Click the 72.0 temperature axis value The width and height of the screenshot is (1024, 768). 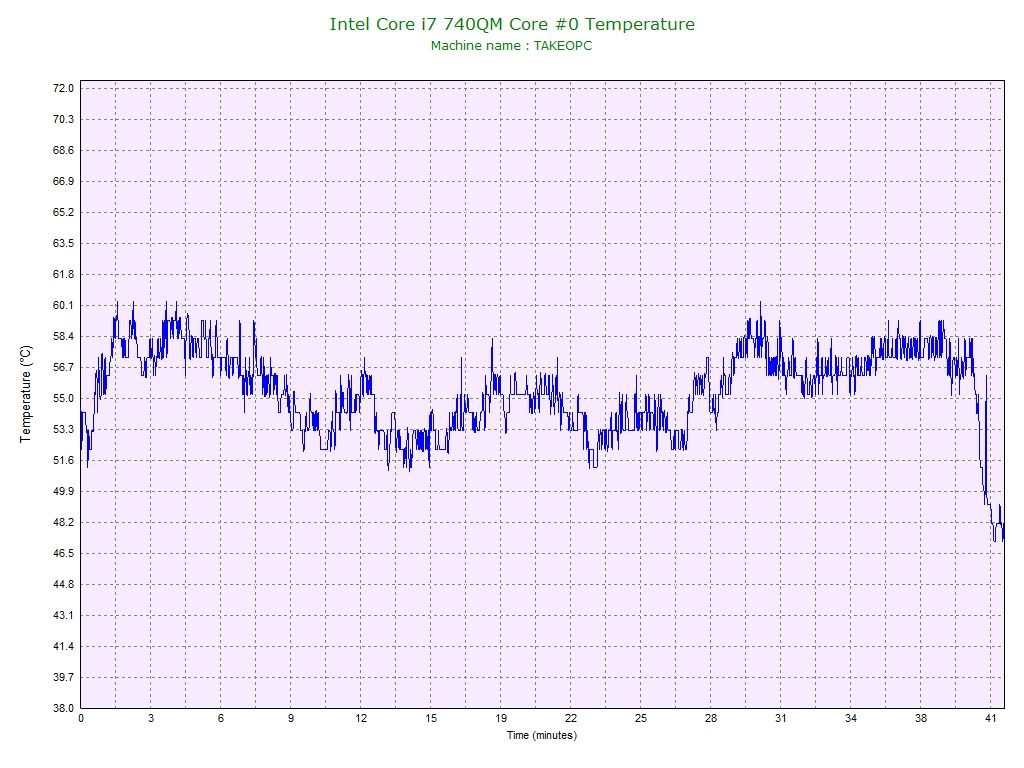point(63,88)
